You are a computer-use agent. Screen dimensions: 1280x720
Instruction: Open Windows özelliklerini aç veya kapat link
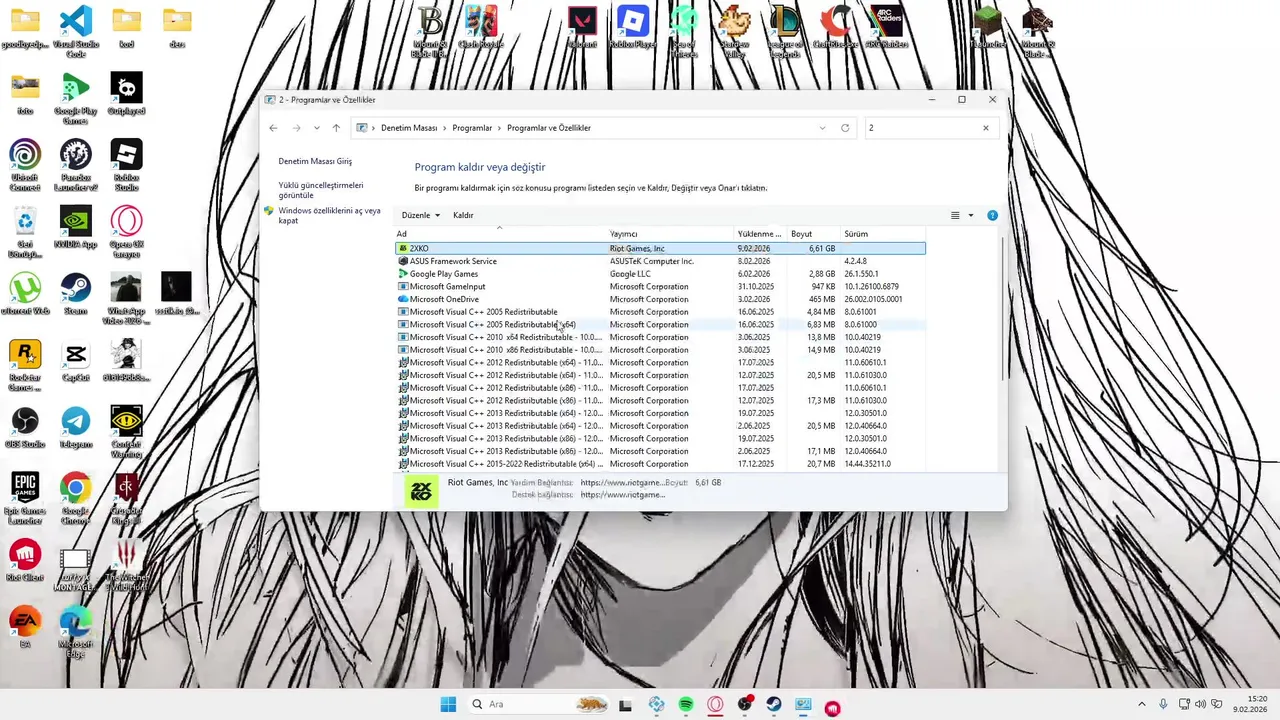[329, 215]
